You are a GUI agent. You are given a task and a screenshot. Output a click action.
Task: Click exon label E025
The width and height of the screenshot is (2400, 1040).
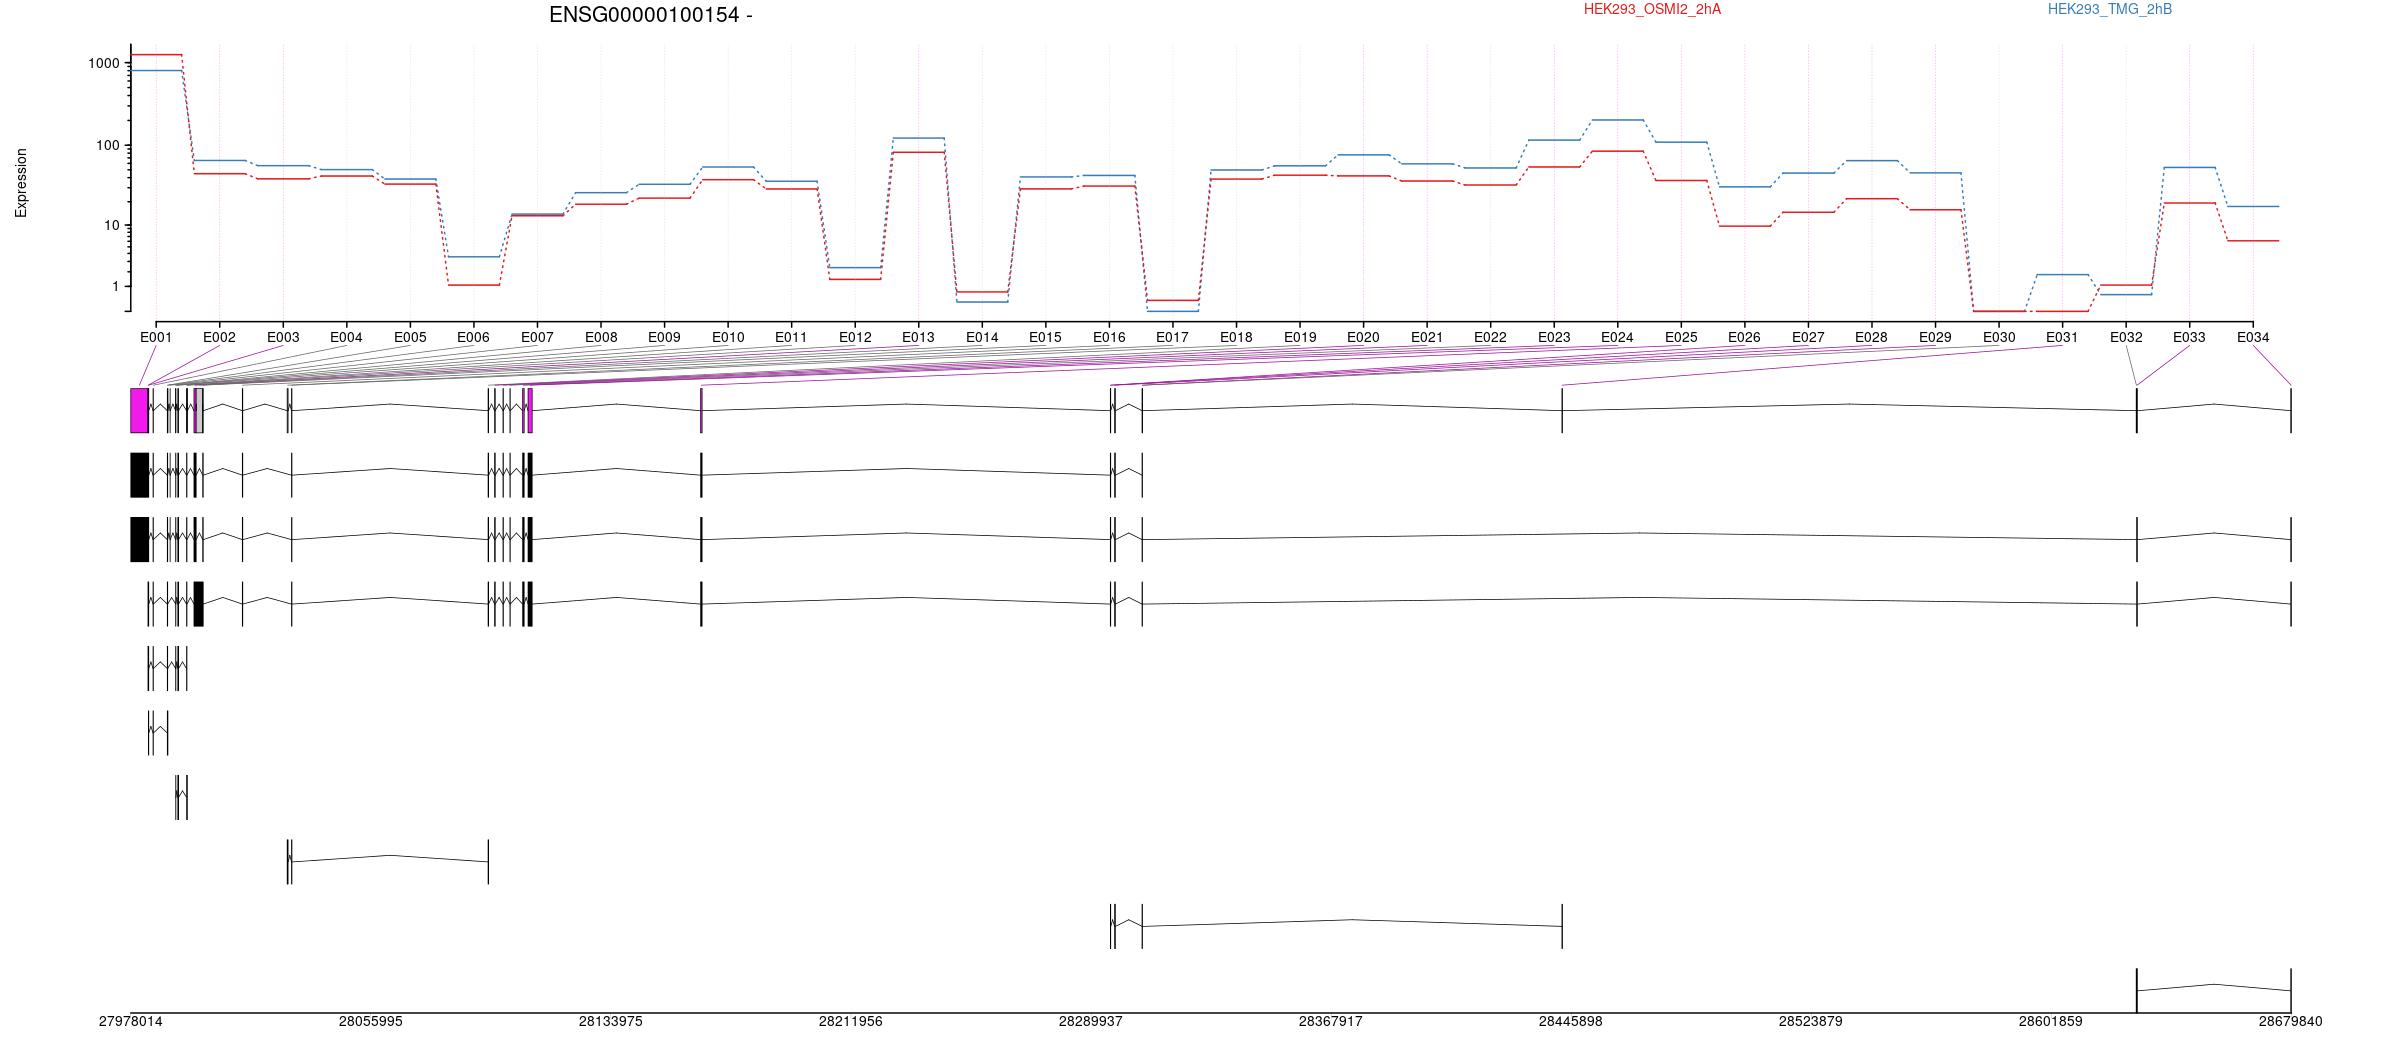[x=1681, y=337]
